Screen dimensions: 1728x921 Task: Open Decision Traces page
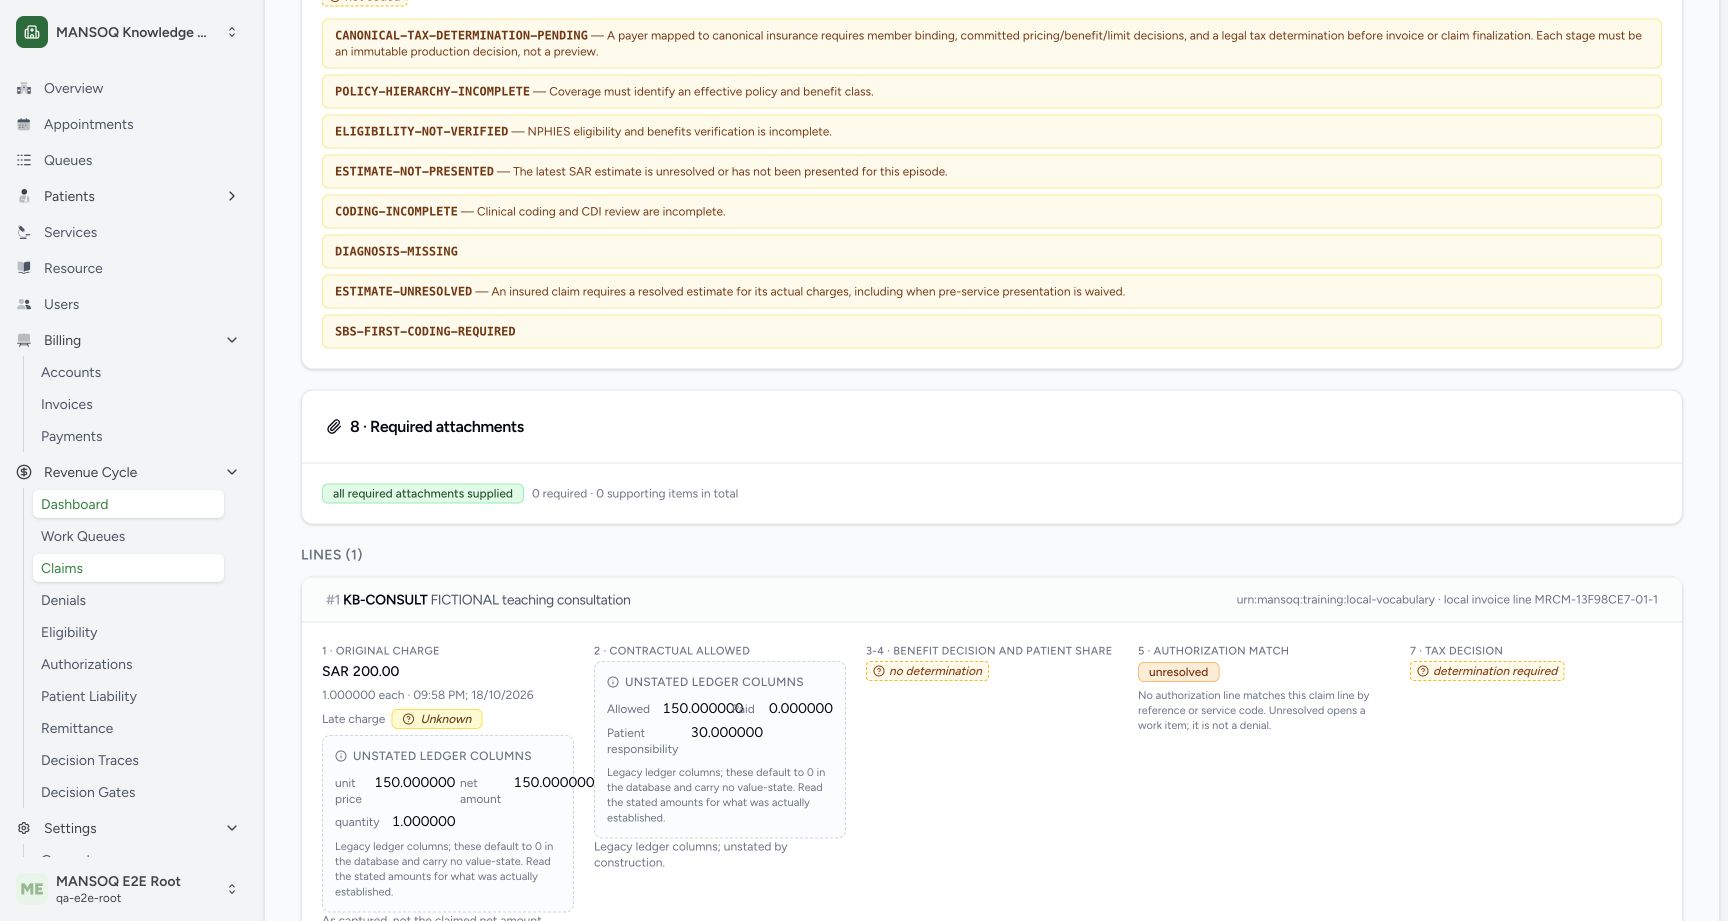(x=128, y=760)
